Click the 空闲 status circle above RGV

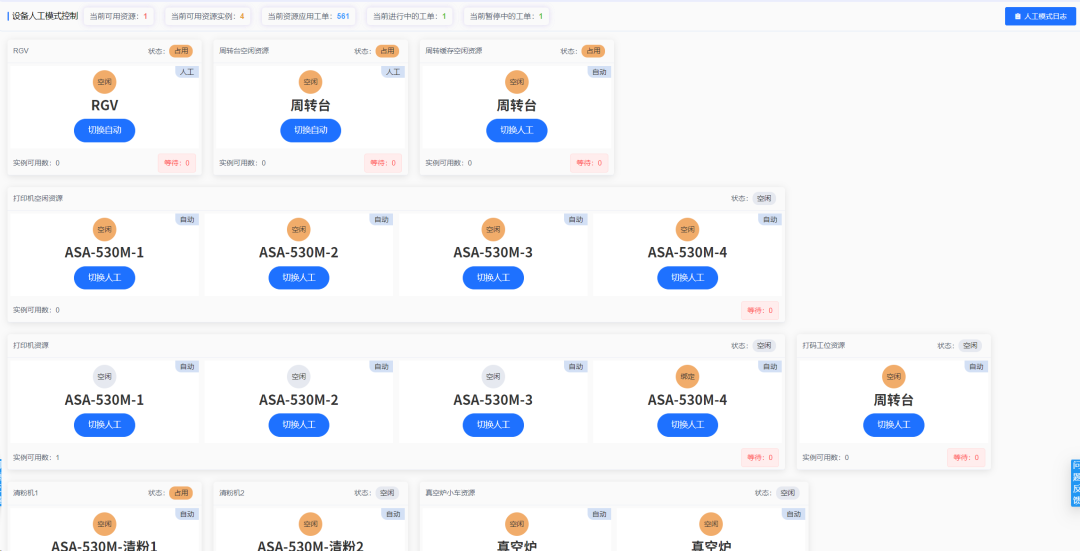tap(105, 82)
